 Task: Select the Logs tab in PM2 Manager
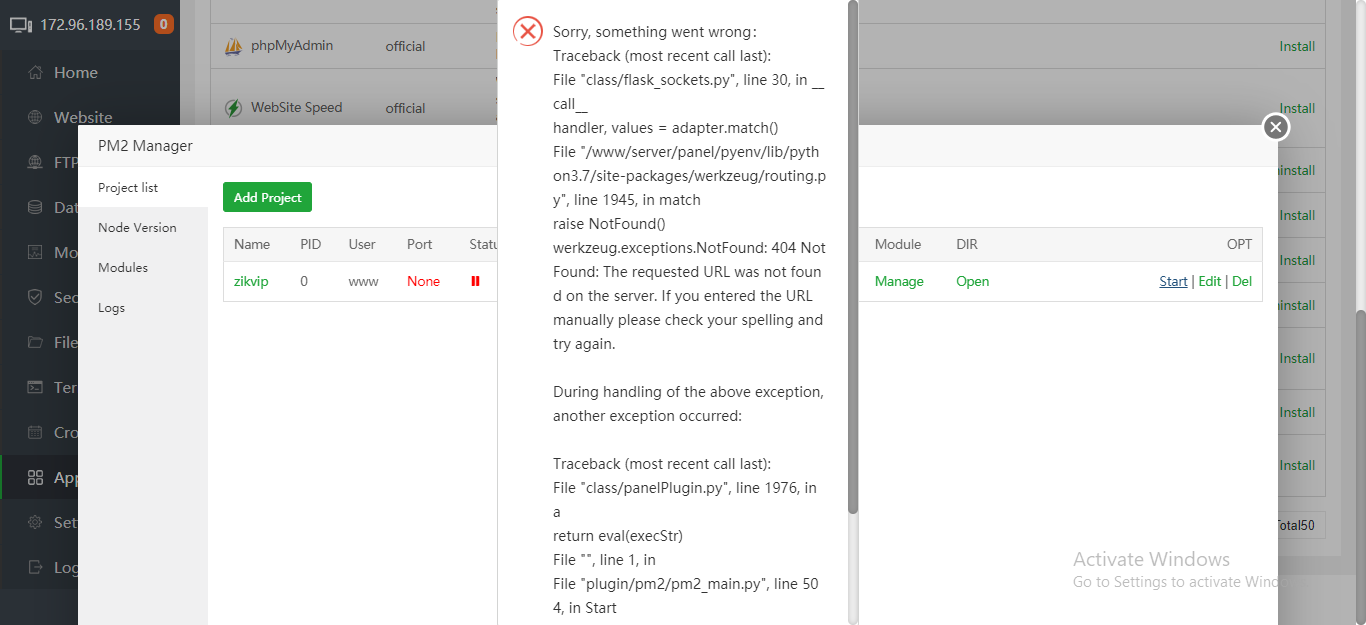[112, 308]
